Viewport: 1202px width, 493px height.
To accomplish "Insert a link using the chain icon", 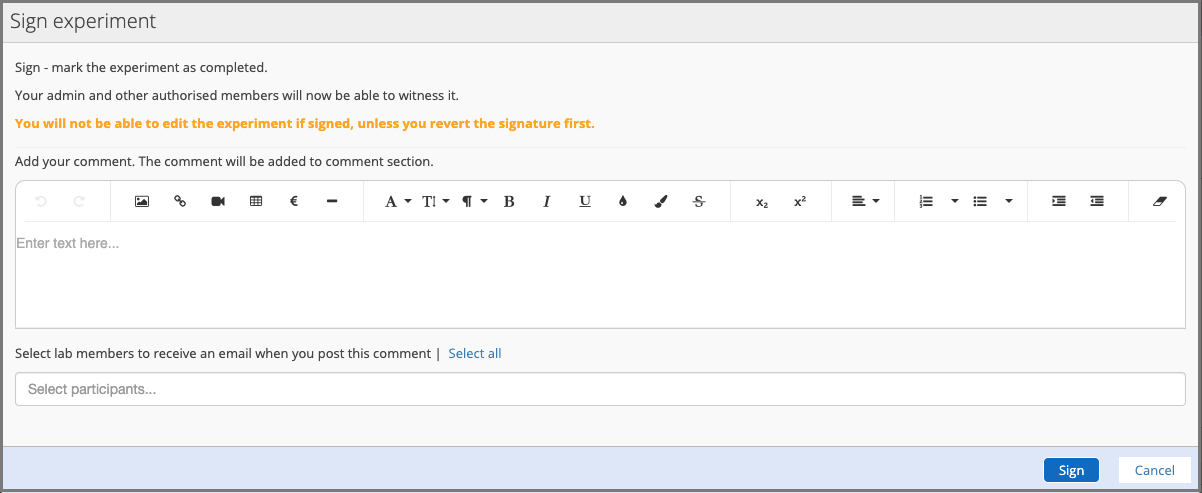I will [180, 201].
